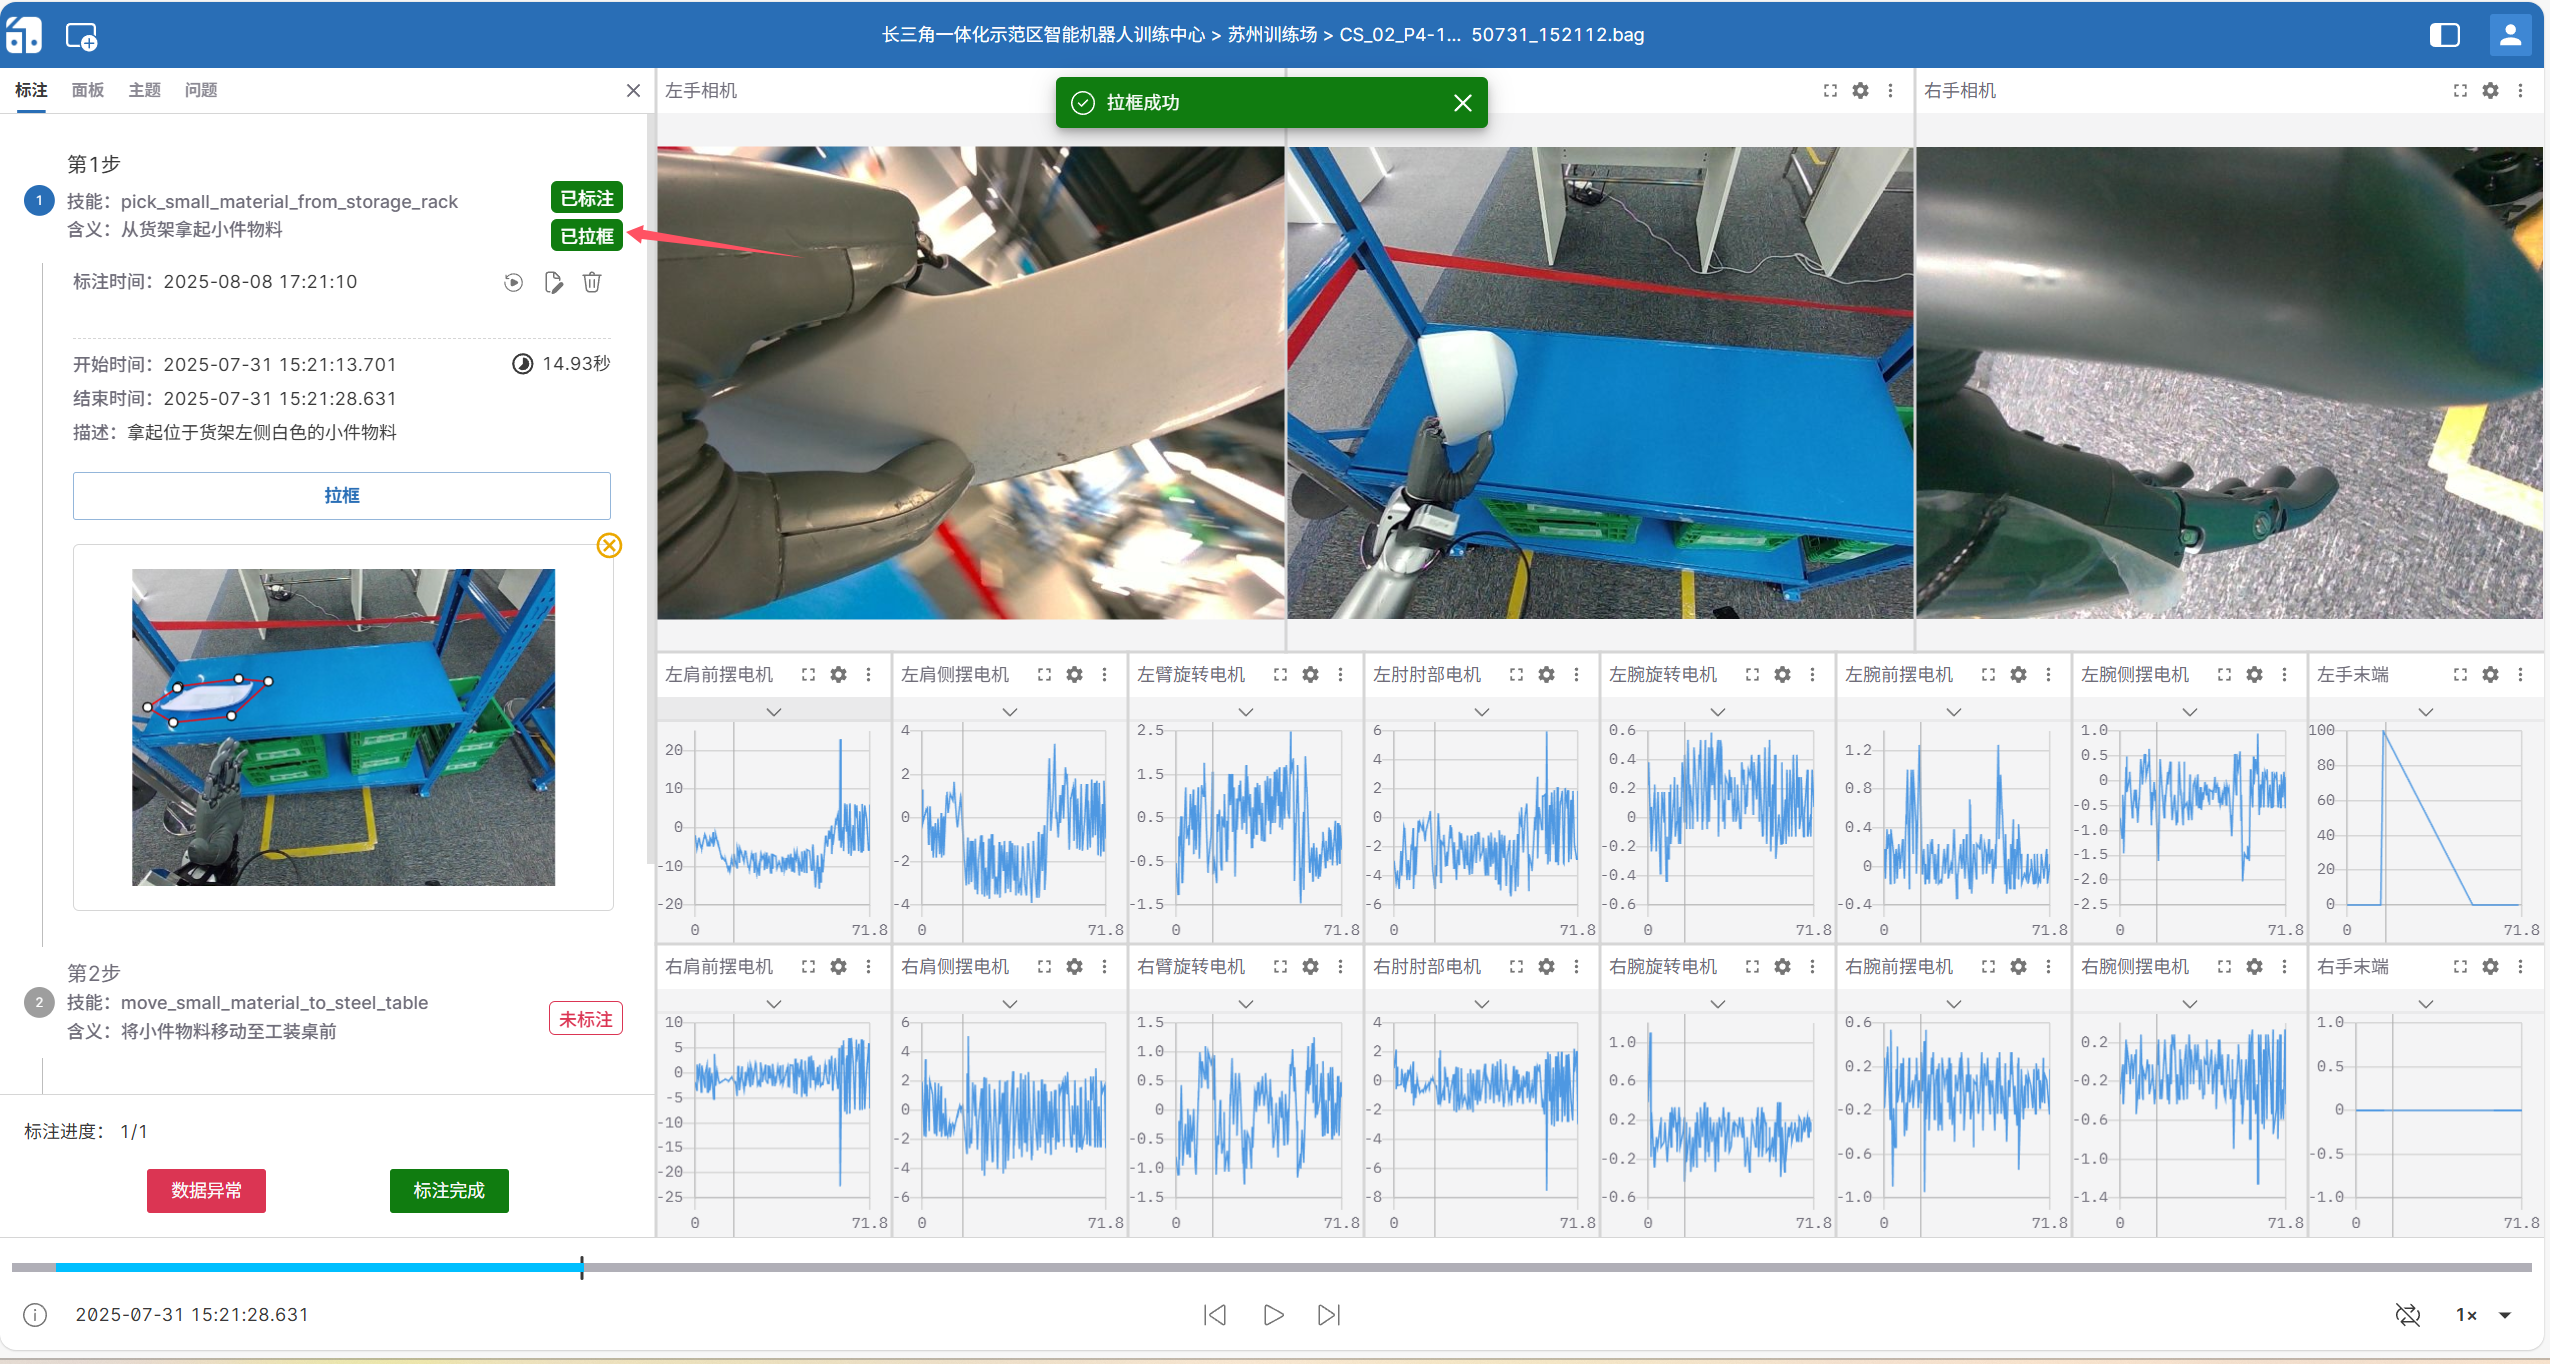
Task: Delete step 1 annotation with trash icon
Action: [592, 283]
